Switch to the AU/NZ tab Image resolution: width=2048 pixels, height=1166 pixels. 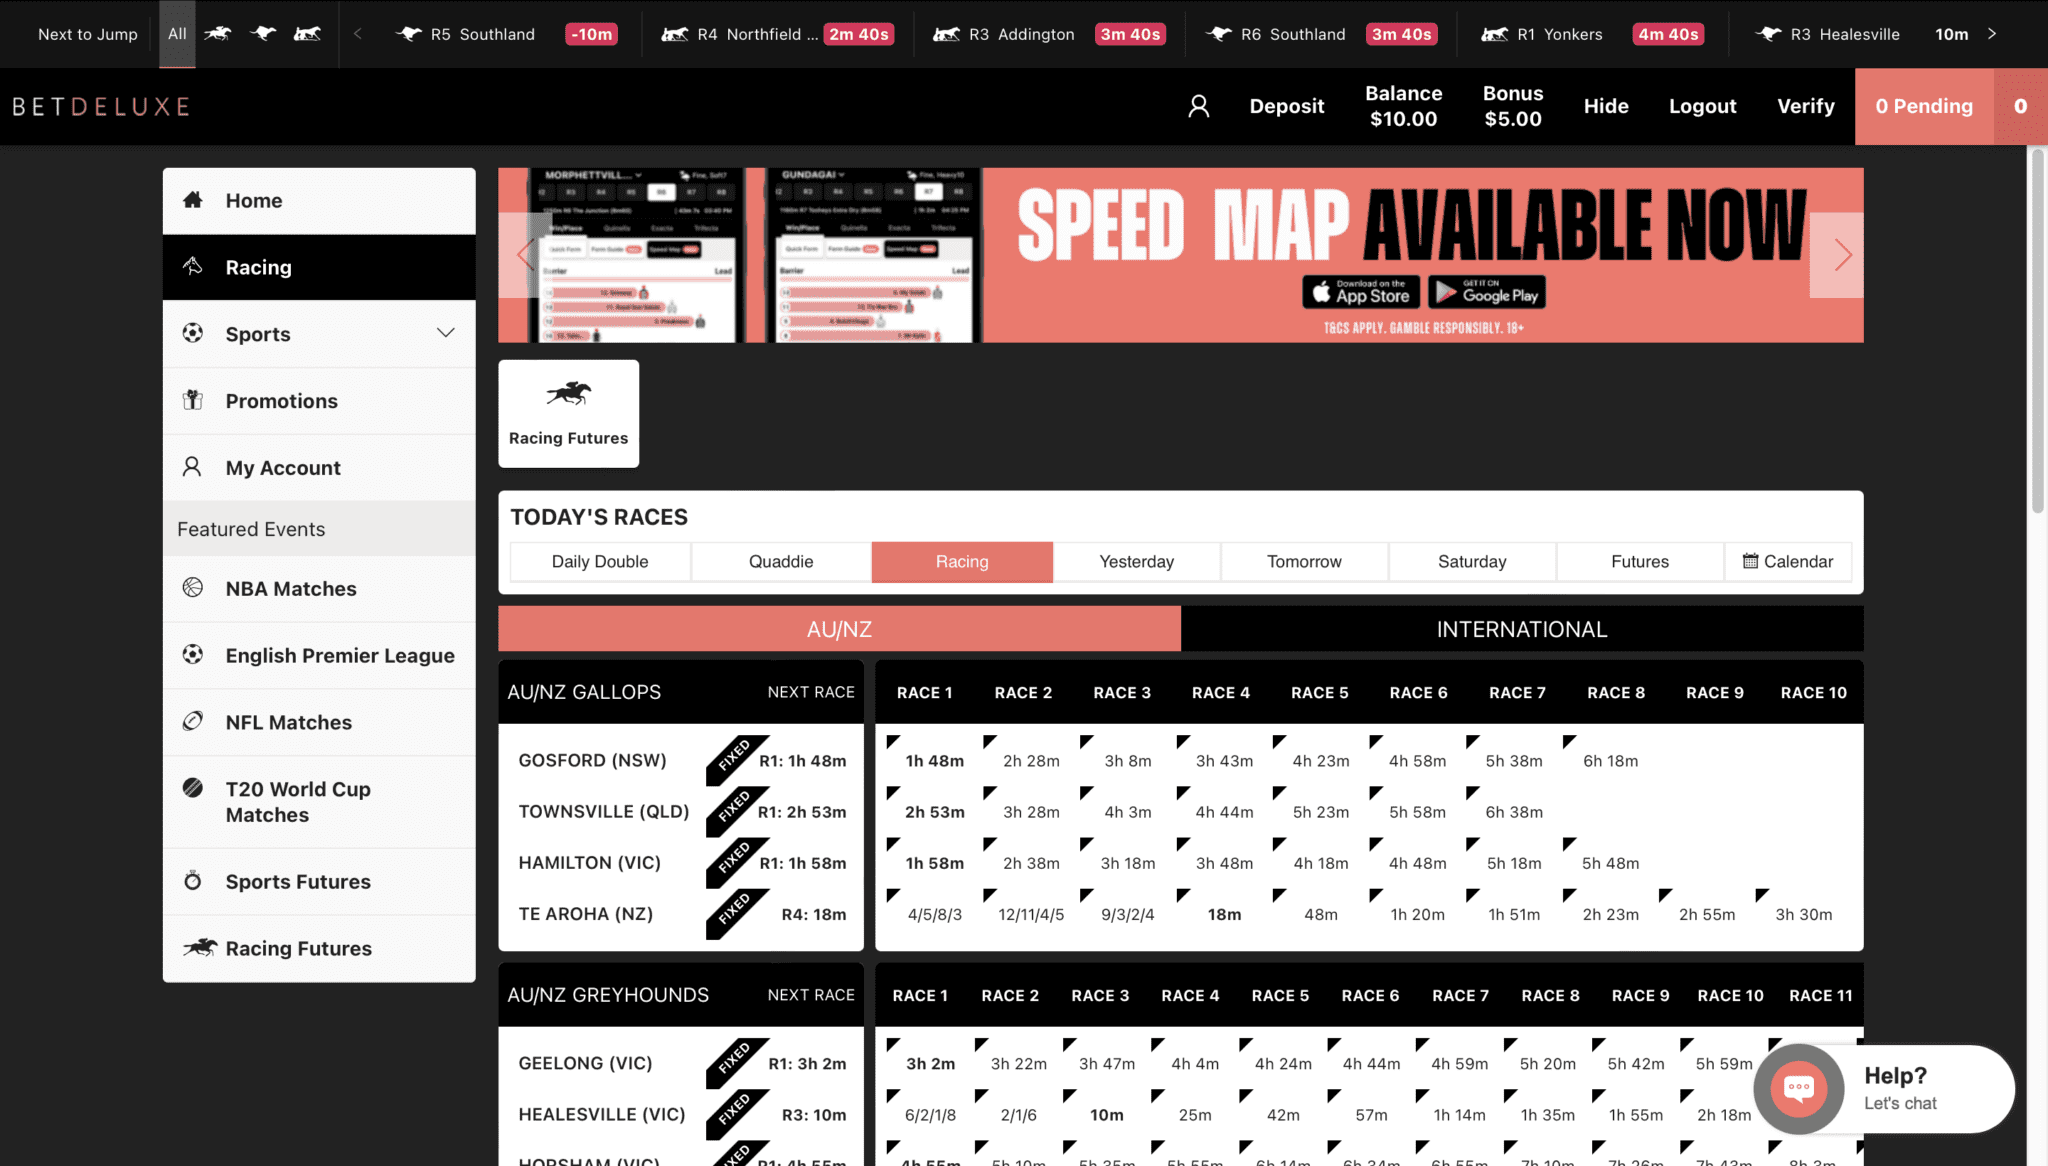coord(839,629)
